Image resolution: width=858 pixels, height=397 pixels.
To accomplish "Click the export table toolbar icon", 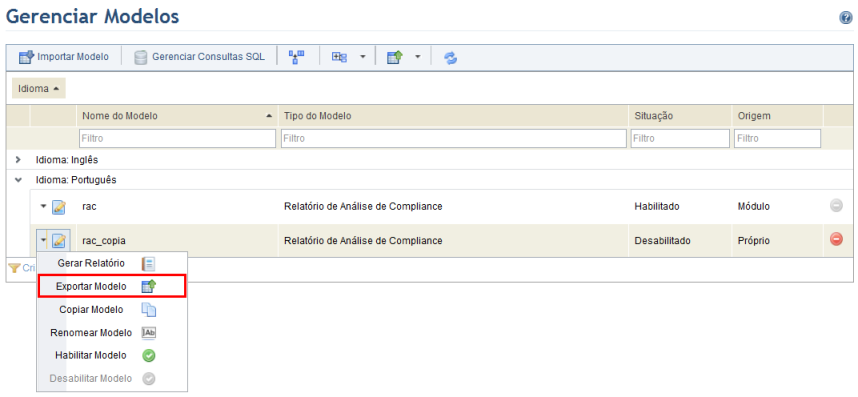I will point(395,57).
